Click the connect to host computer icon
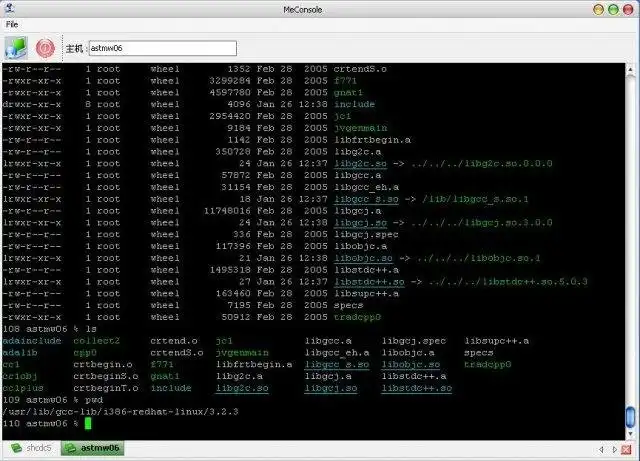 coord(16,48)
